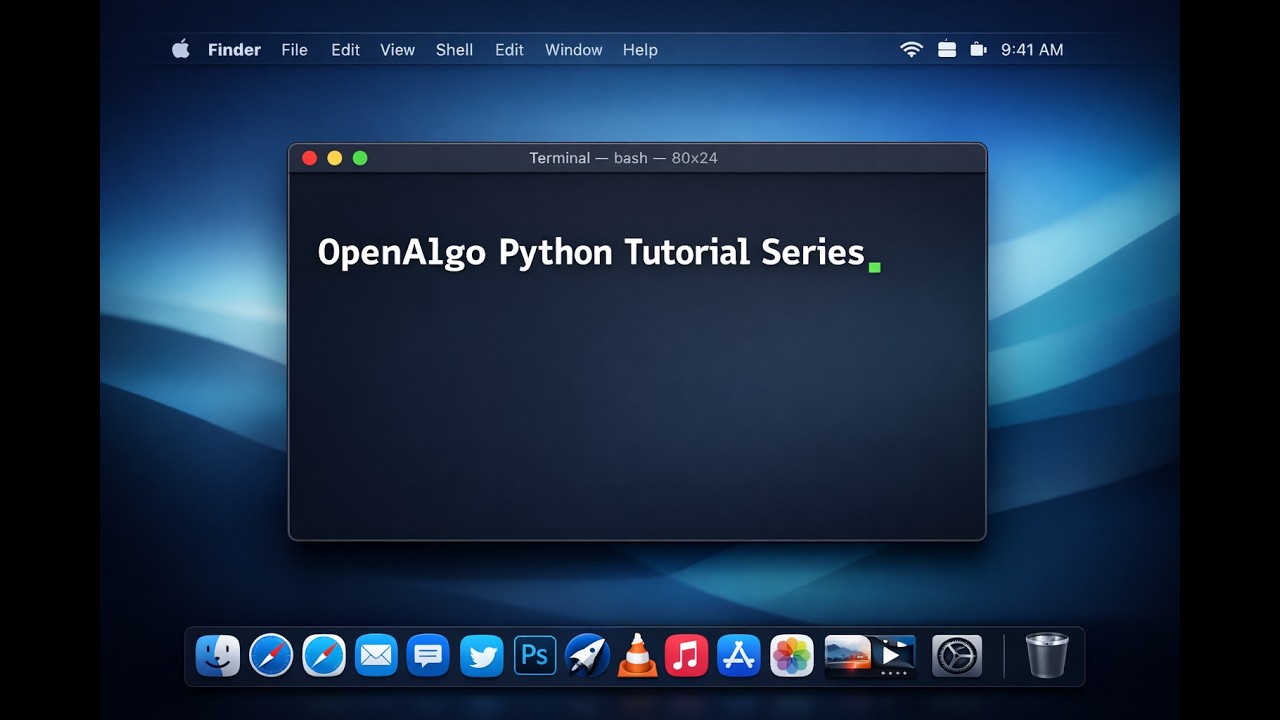Minimize Terminal with the yellow button
This screenshot has height=720, width=1280.
[x=334, y=158]
